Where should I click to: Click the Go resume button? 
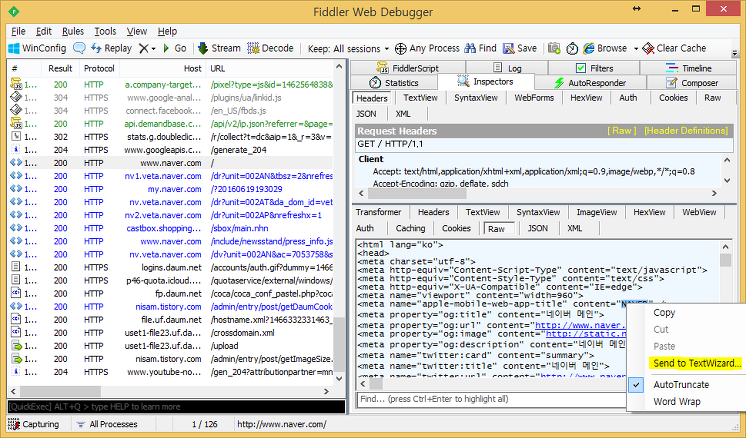pos(175,48)
